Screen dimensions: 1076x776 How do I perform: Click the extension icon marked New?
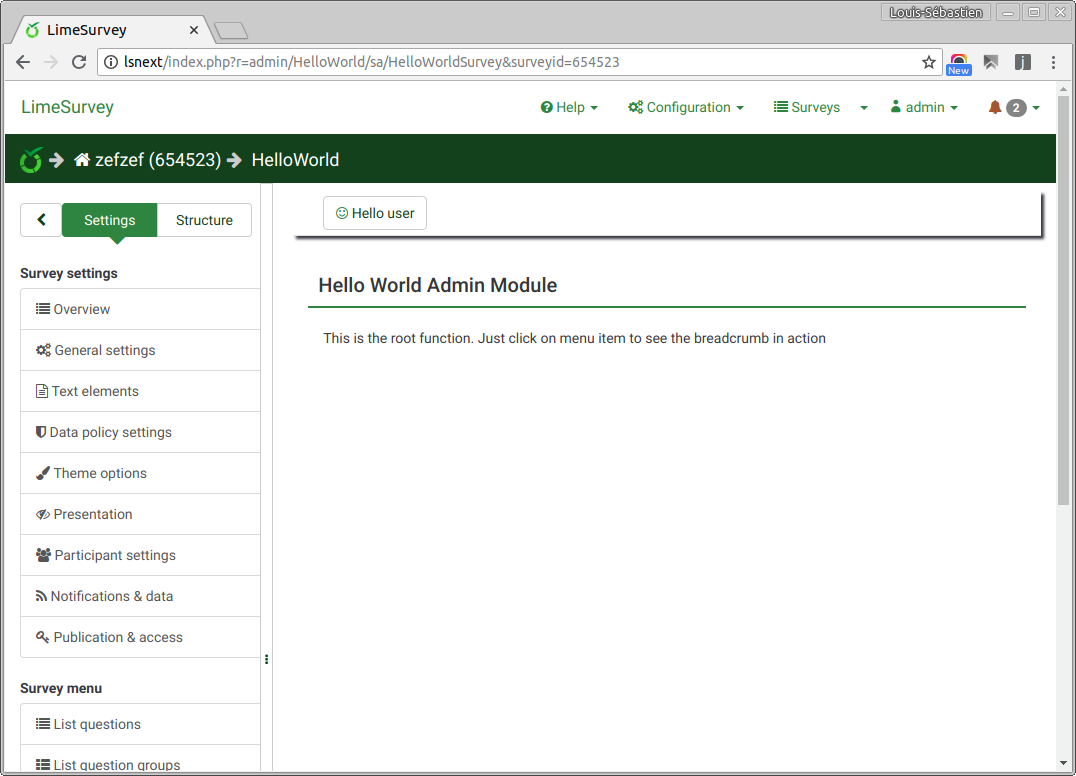[x=959, y=63]
